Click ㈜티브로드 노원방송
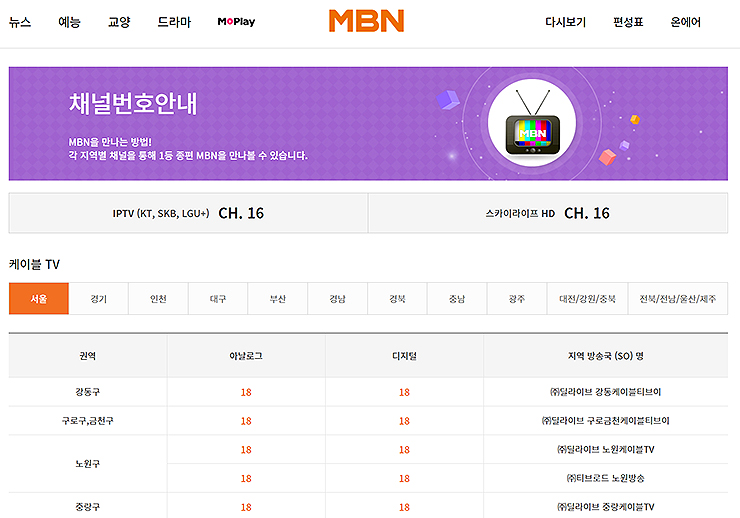 [x=605, y=478]
